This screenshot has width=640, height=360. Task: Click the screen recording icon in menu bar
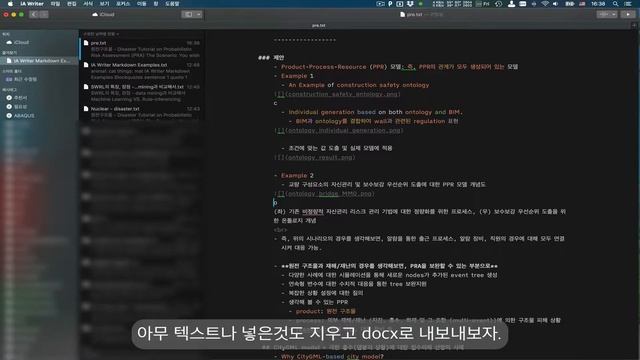coord(380,4)
